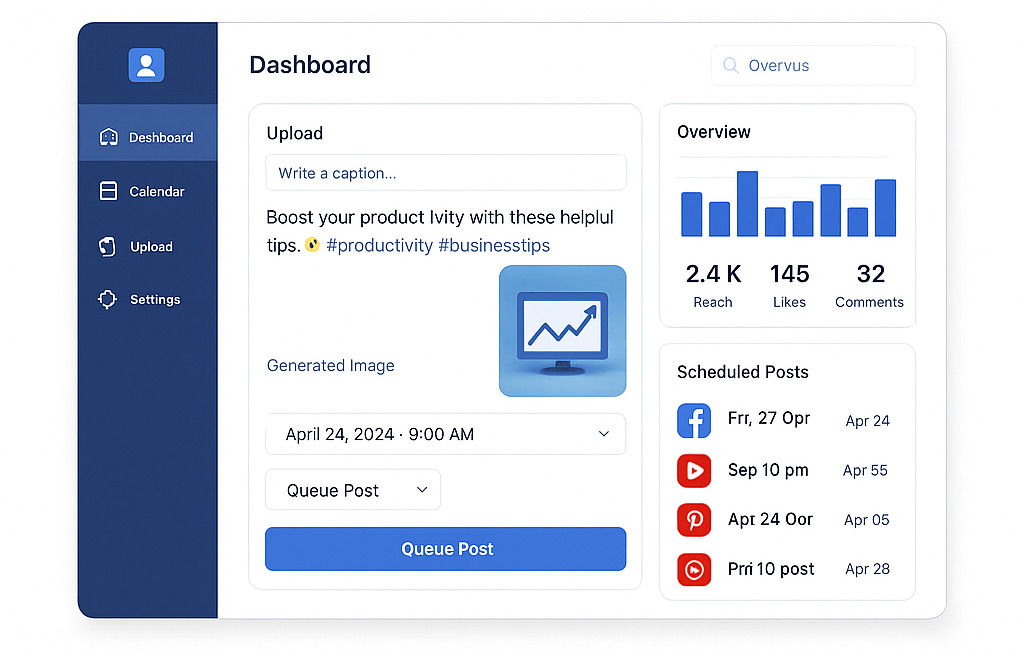Click the emoji in the caption text
Viewport: 1024px width, 652px height.
coord(312,244)
